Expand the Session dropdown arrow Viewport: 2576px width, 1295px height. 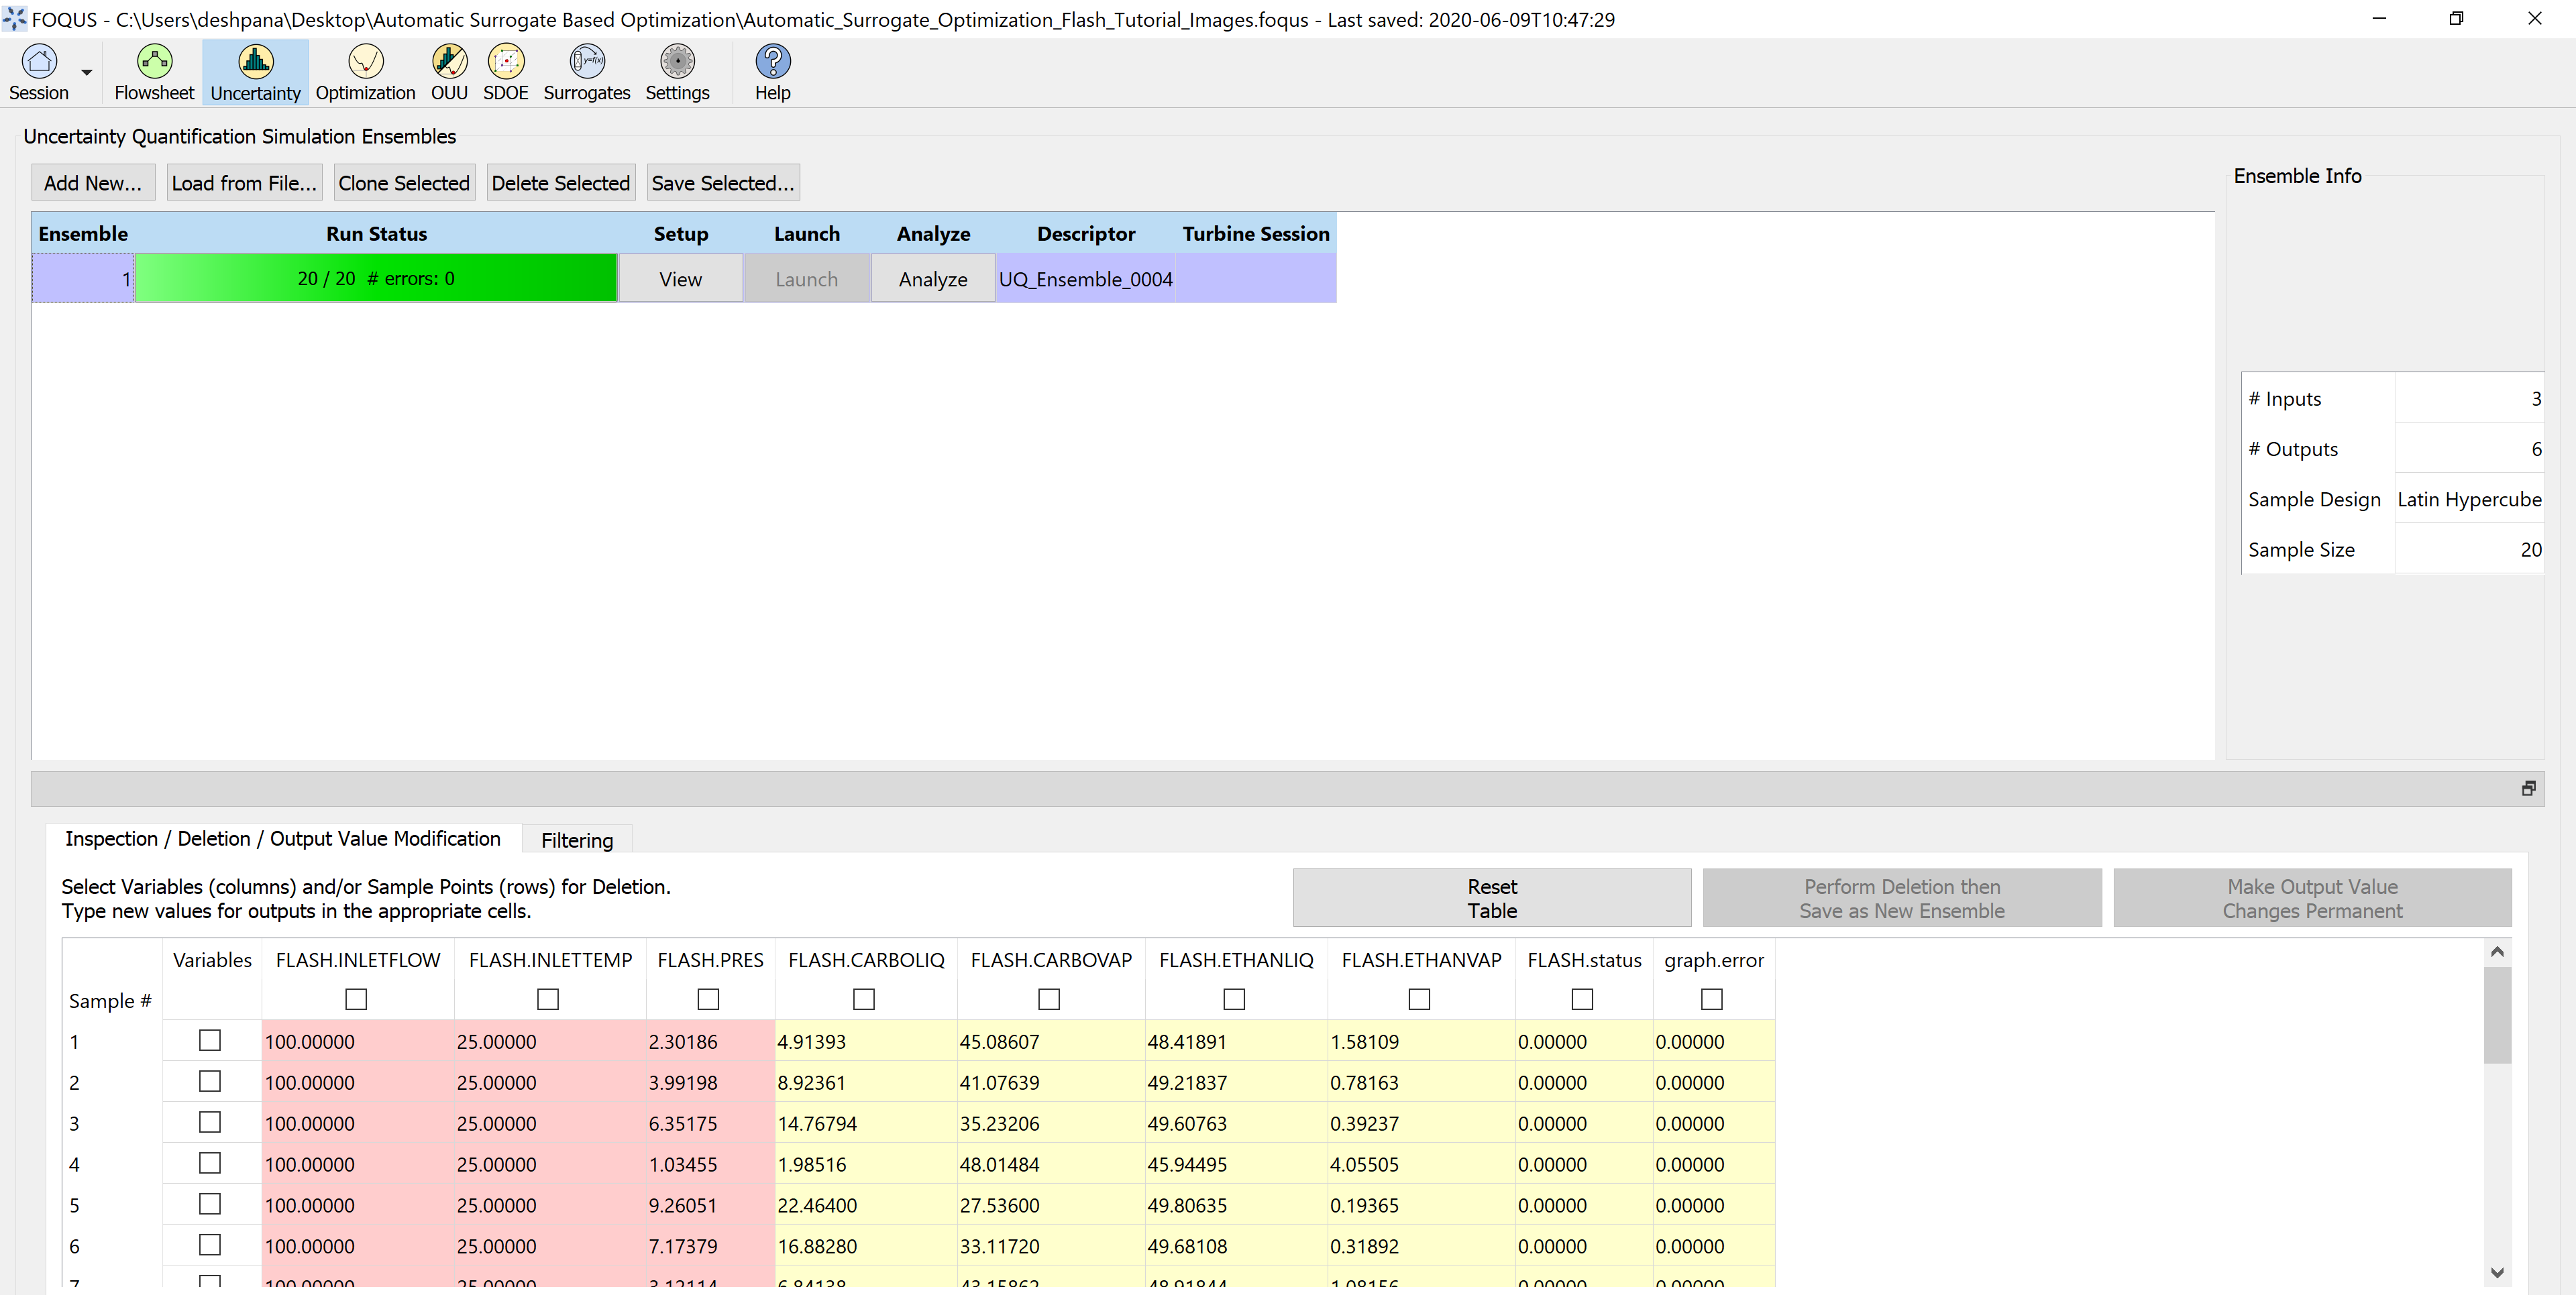[87, 72]
